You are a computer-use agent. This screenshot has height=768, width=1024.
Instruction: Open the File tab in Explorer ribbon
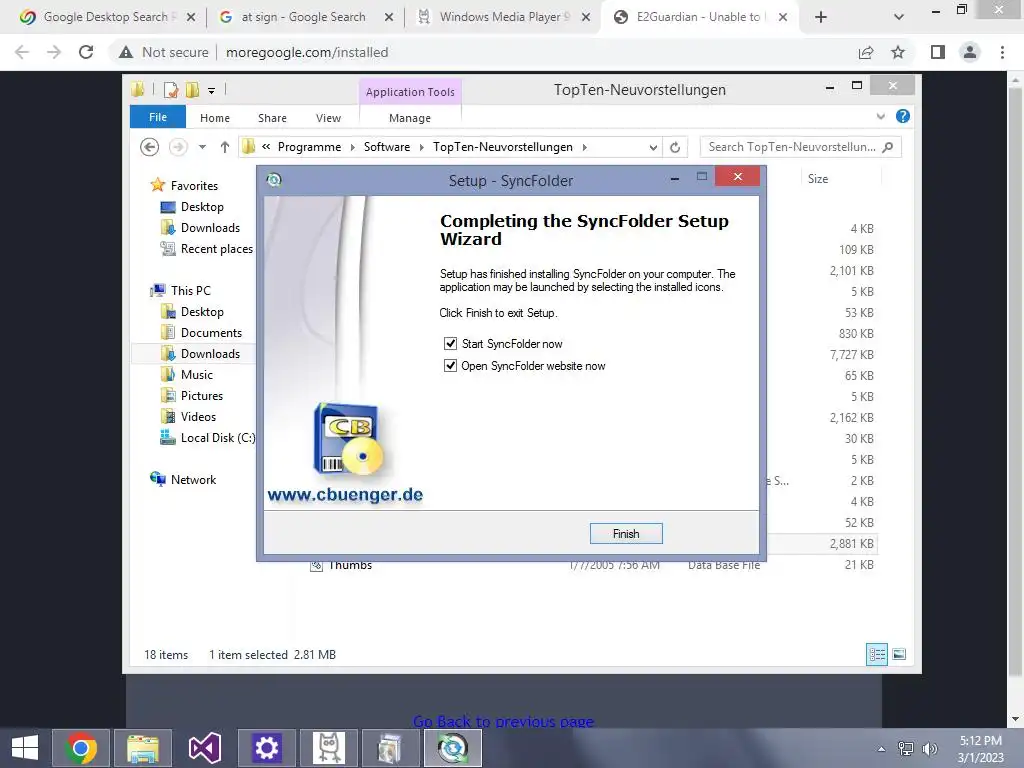[x=158, y=117]
